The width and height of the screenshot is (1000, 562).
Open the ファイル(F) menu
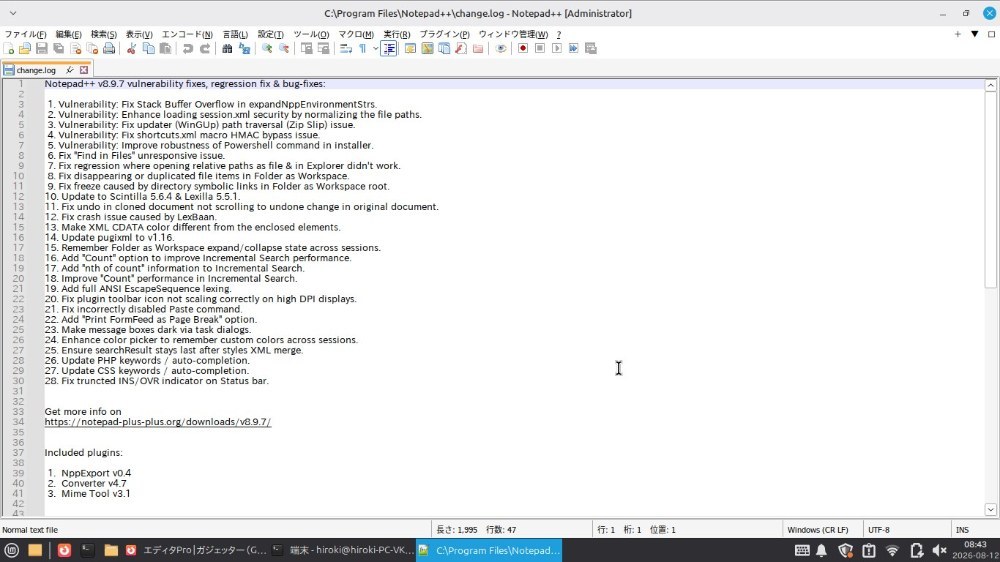(26, 34)
